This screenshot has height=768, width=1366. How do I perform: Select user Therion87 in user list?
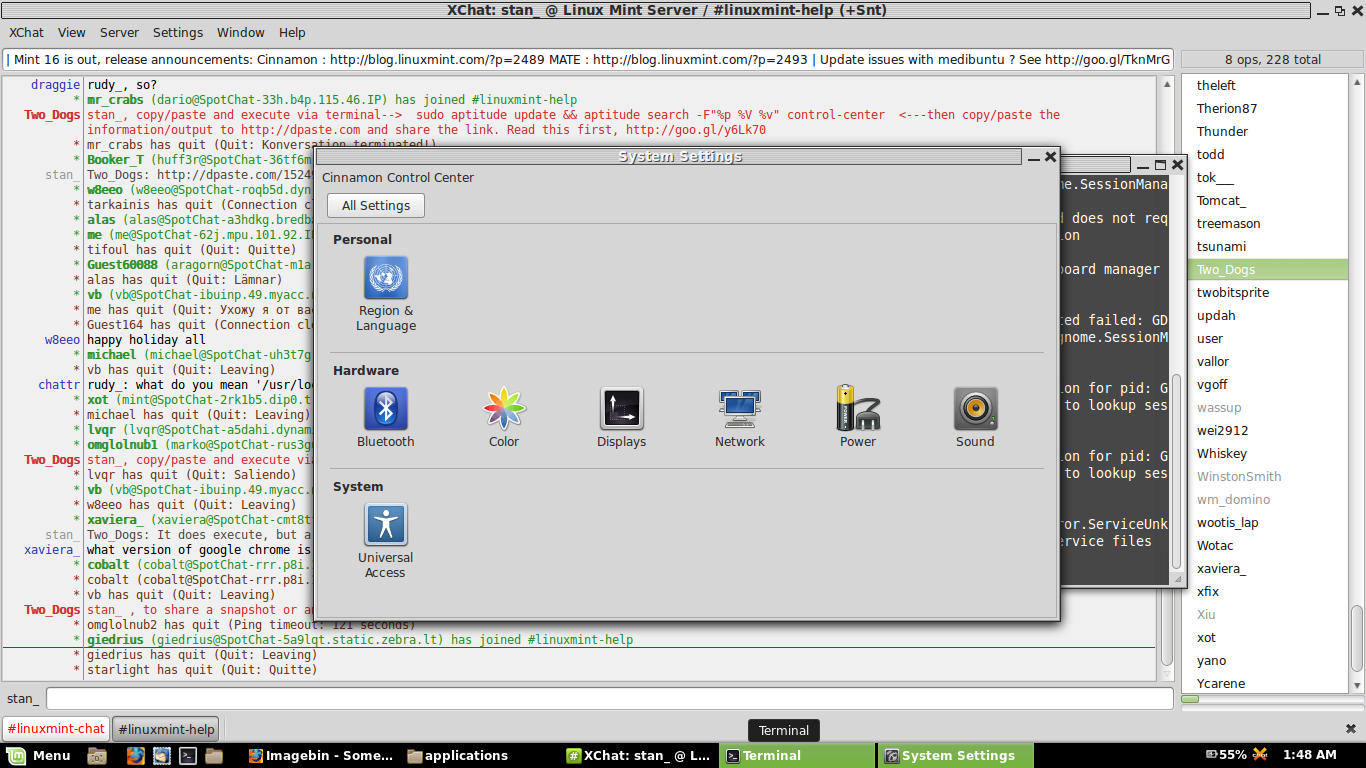[1227, 108]
